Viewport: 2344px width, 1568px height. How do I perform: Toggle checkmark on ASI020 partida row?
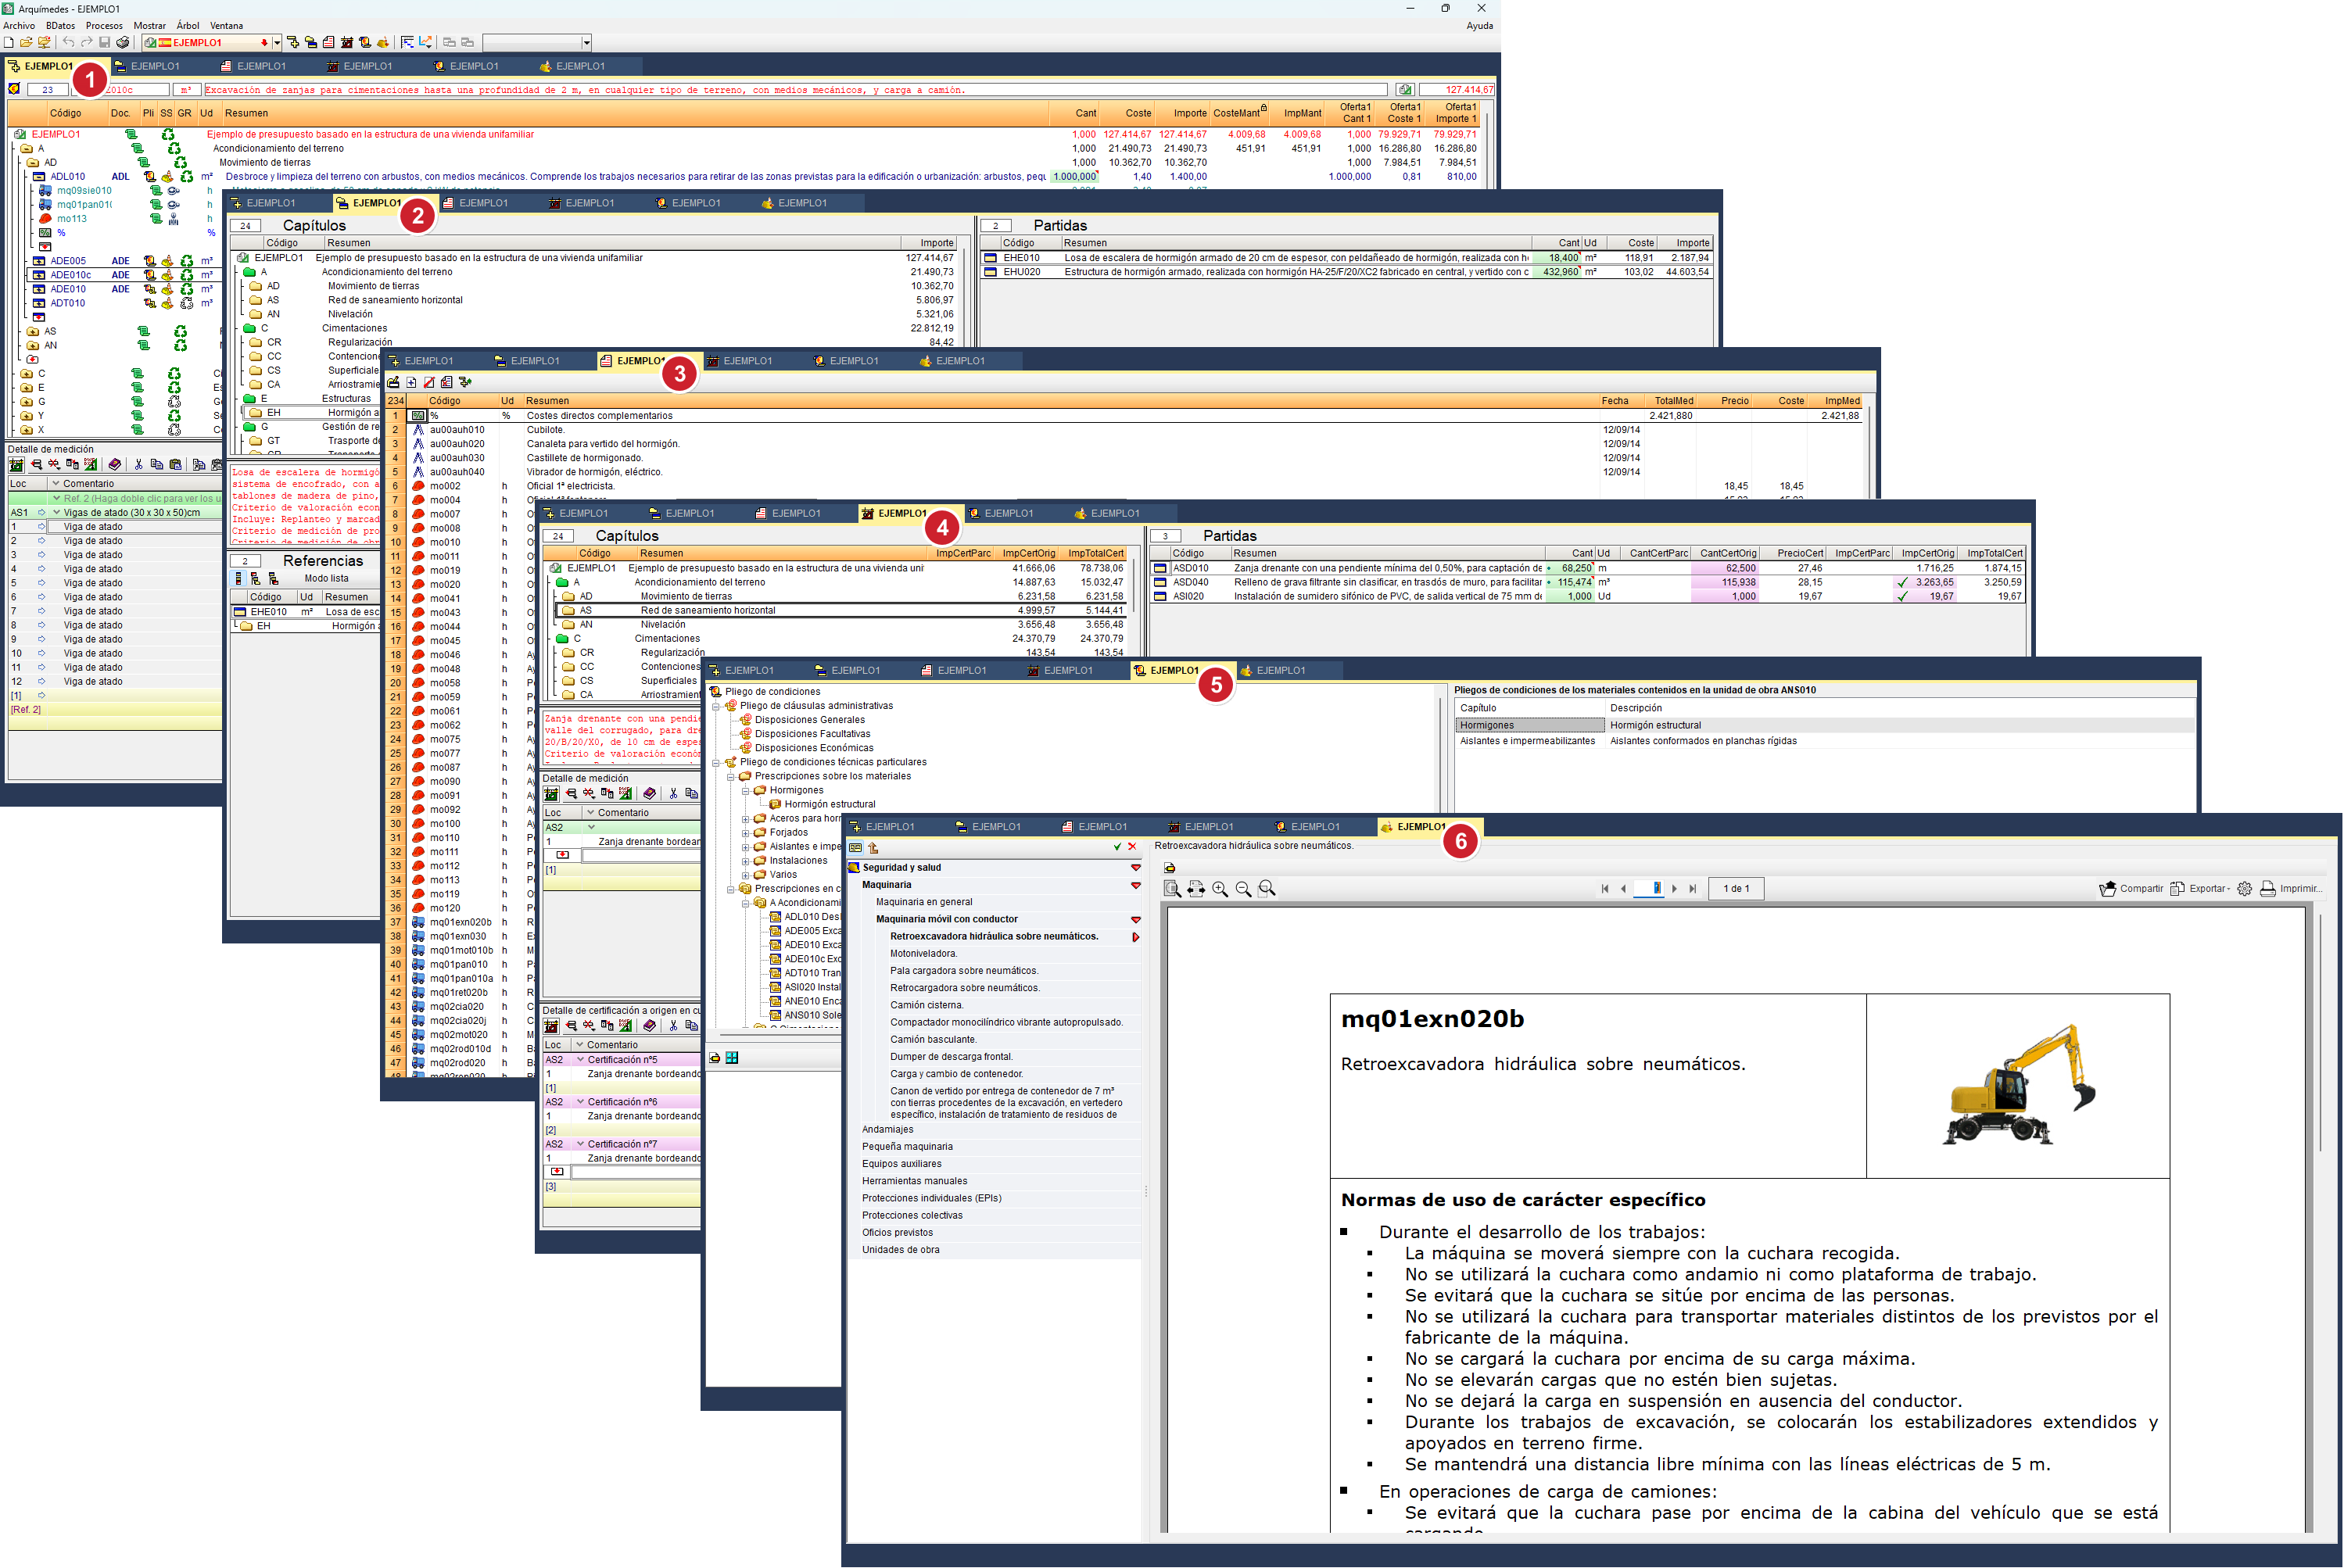1902,597
